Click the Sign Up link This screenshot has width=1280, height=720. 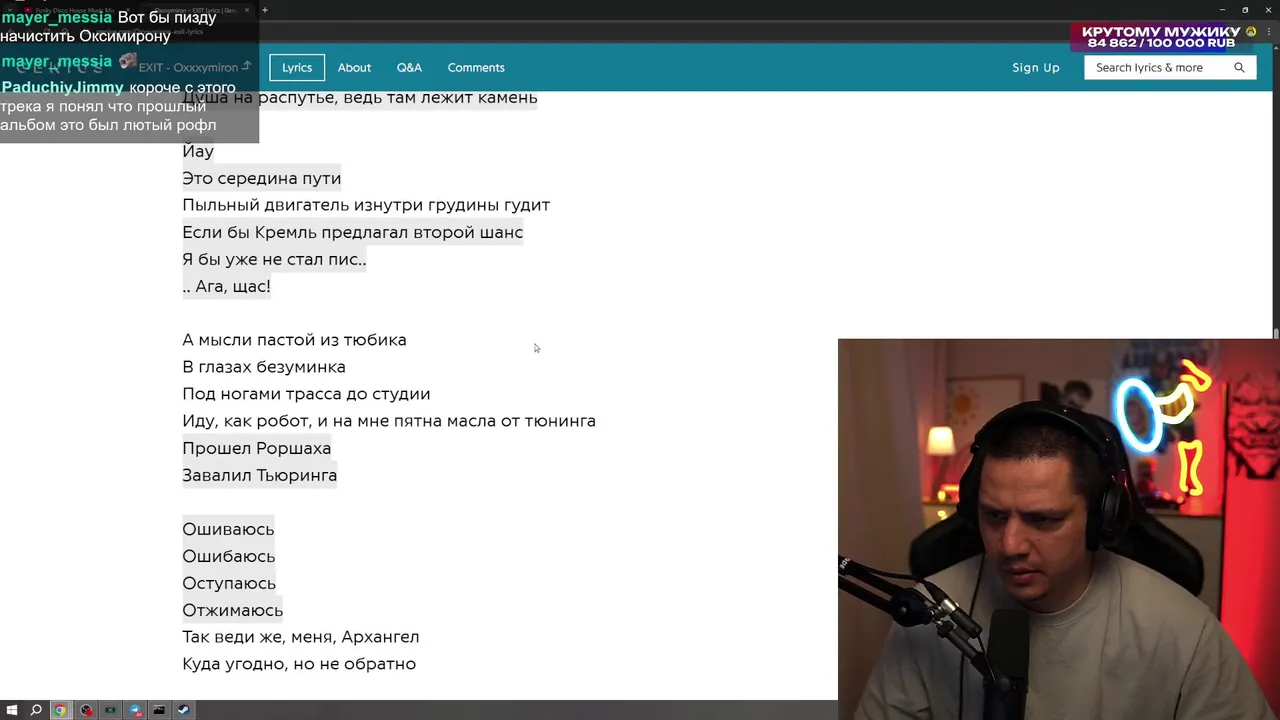1035,68
